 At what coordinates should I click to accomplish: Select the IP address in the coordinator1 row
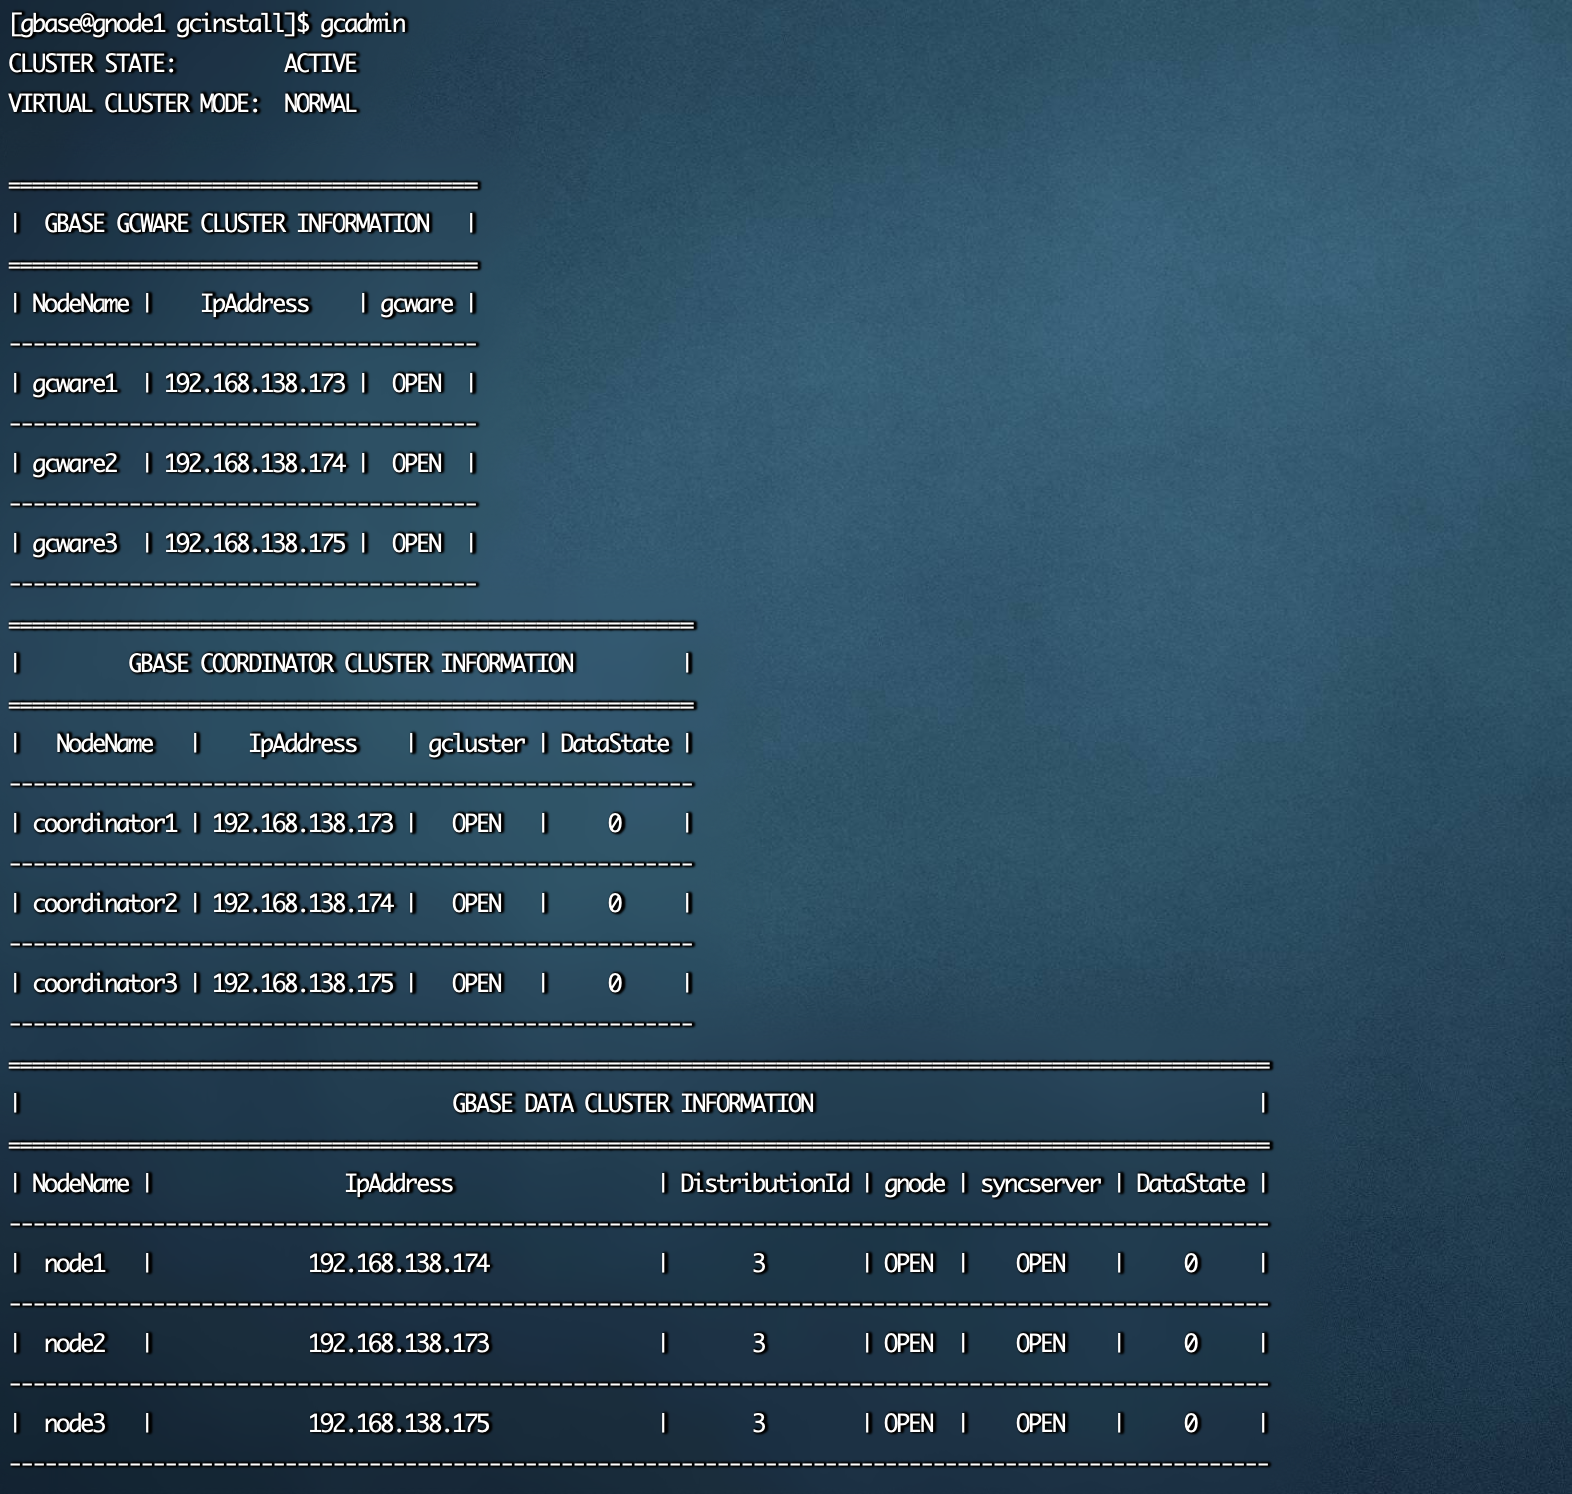click(303, 824)
